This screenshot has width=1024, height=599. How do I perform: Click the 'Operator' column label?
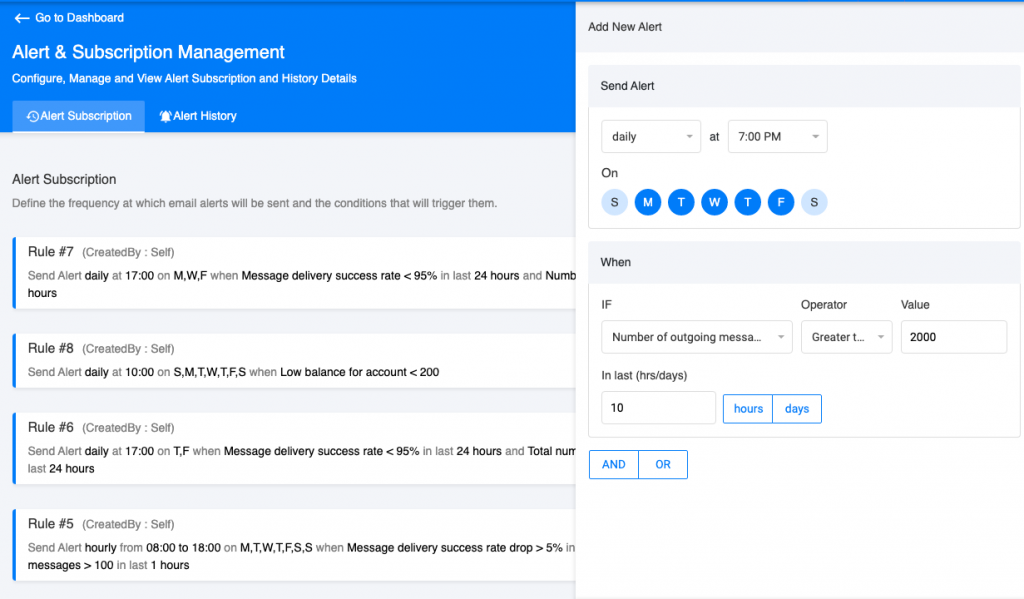pos(824,304)
